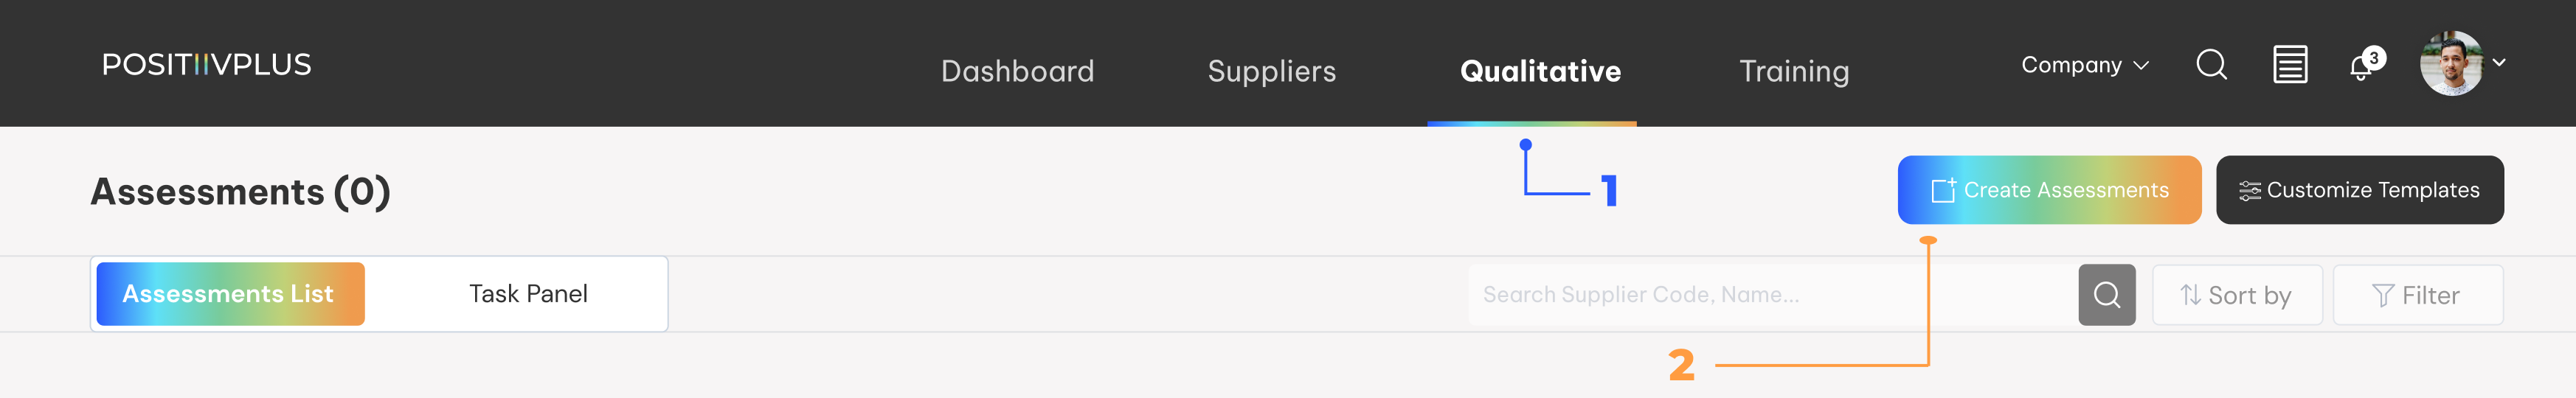
Task: Open Customize Templates
Action: (x=2359, y=190)
